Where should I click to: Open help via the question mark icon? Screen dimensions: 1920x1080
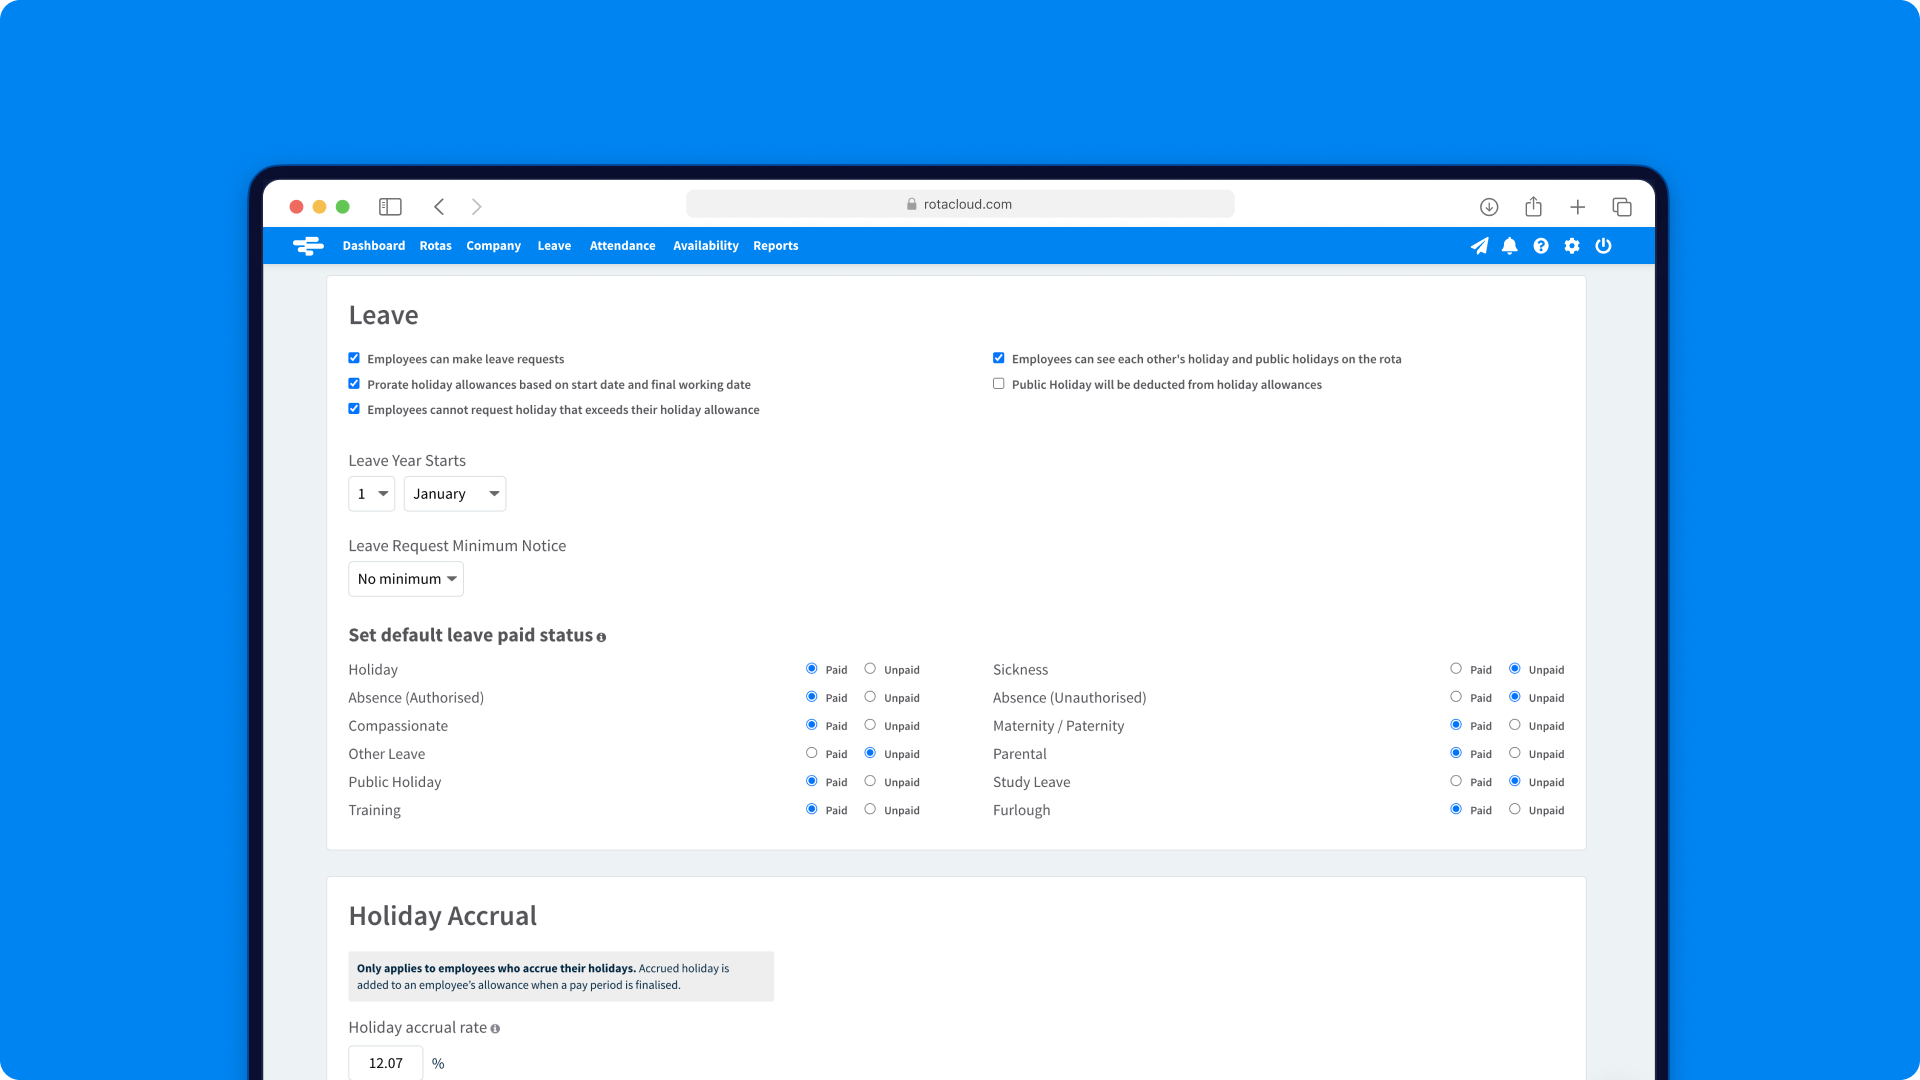click(x=1540, y=245)
